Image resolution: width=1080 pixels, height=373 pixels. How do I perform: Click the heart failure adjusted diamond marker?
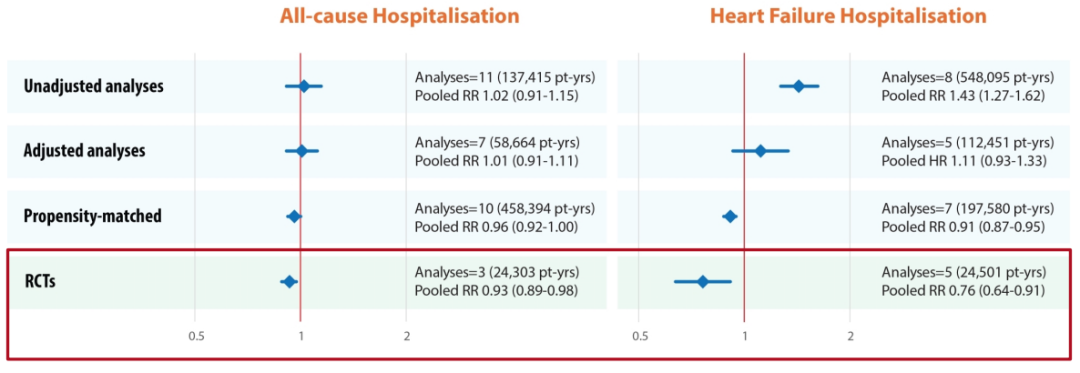click(x=760, y=151)
